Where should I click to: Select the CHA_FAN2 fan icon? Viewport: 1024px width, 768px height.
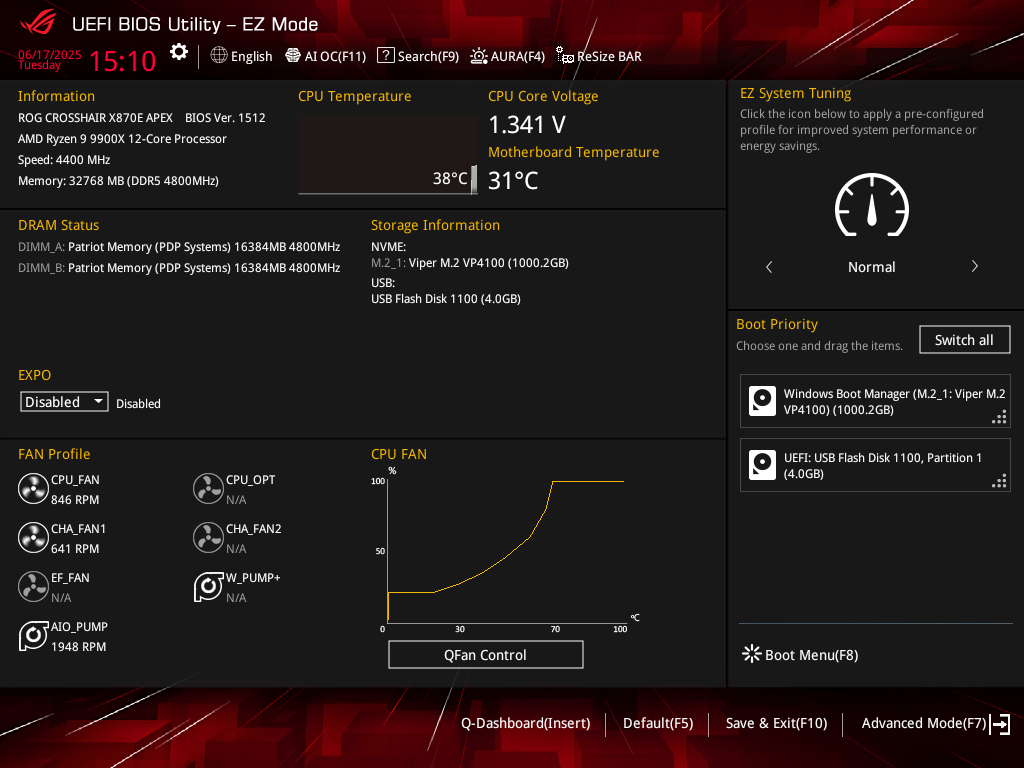click(208, 538)
